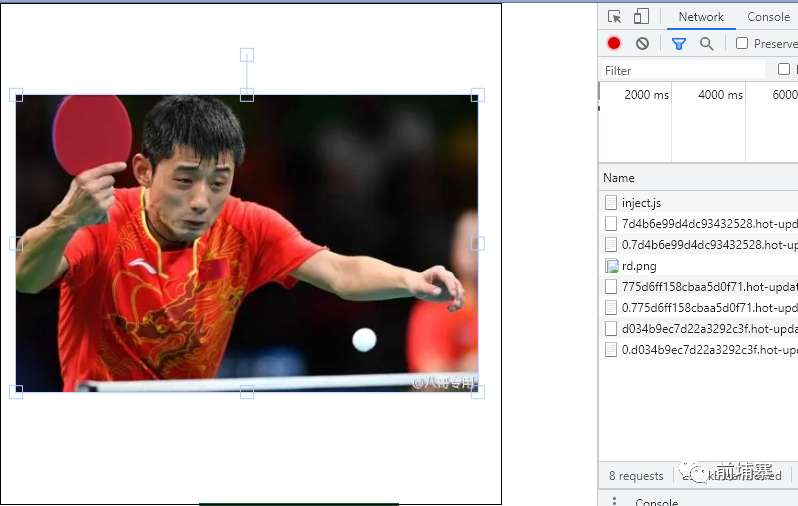The image size is (798, 506).
Task: Toggle the device toolbar icon
Action: coord(641,16)
